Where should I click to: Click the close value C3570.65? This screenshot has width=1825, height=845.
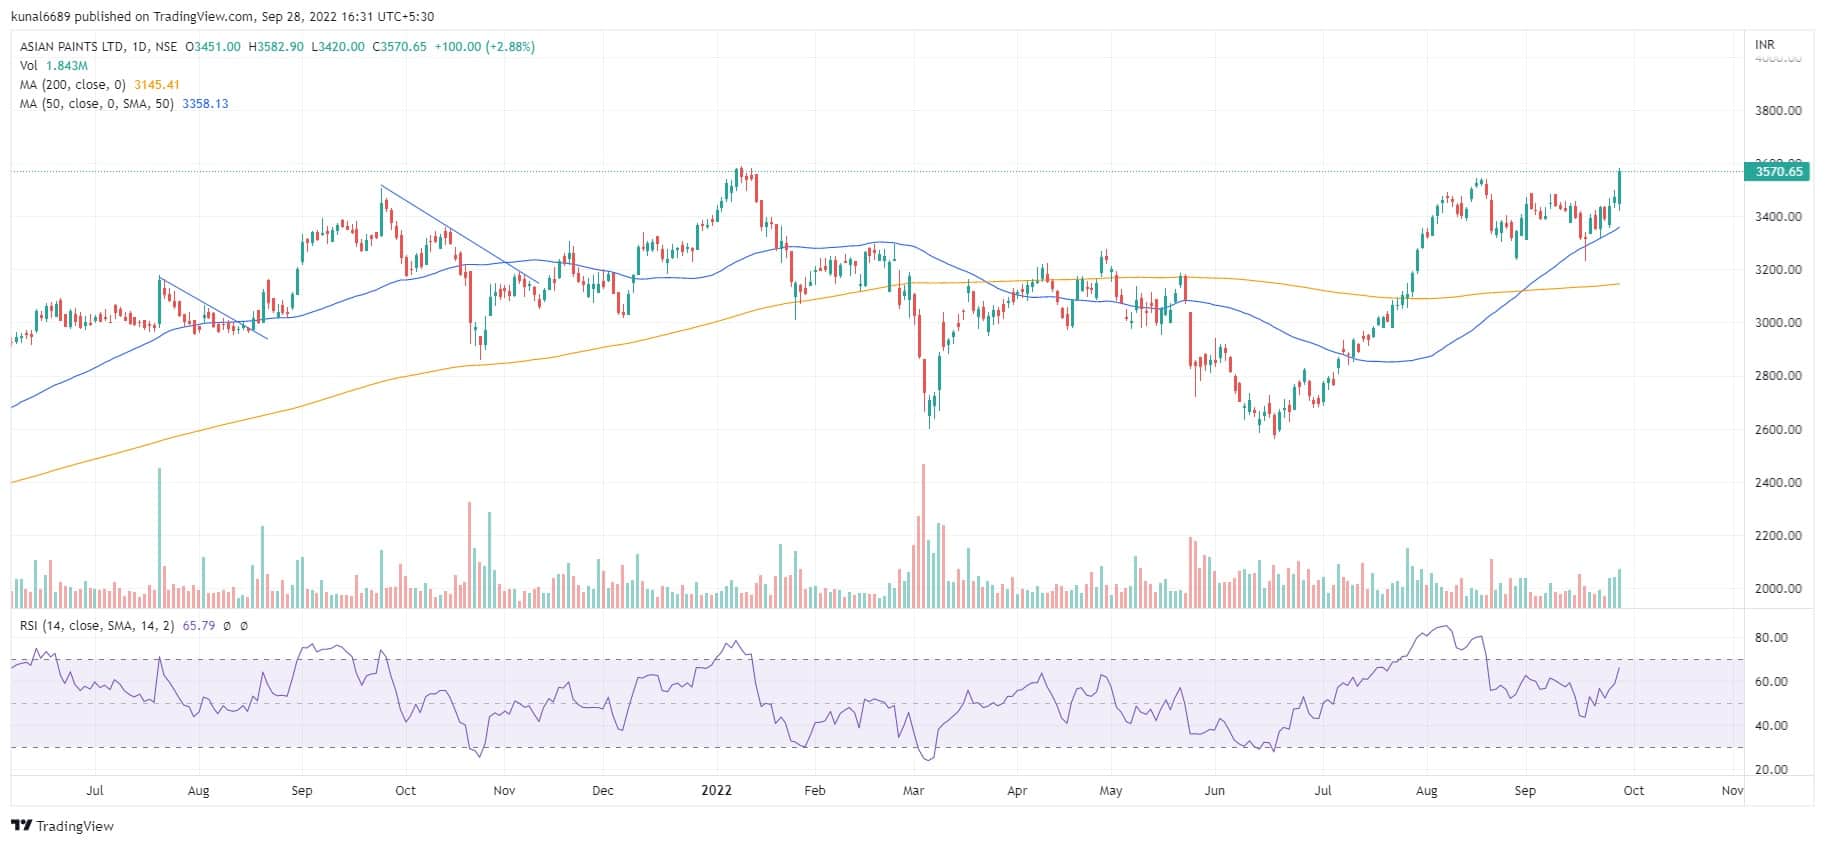pyautogui.click(x=400, y=47)
